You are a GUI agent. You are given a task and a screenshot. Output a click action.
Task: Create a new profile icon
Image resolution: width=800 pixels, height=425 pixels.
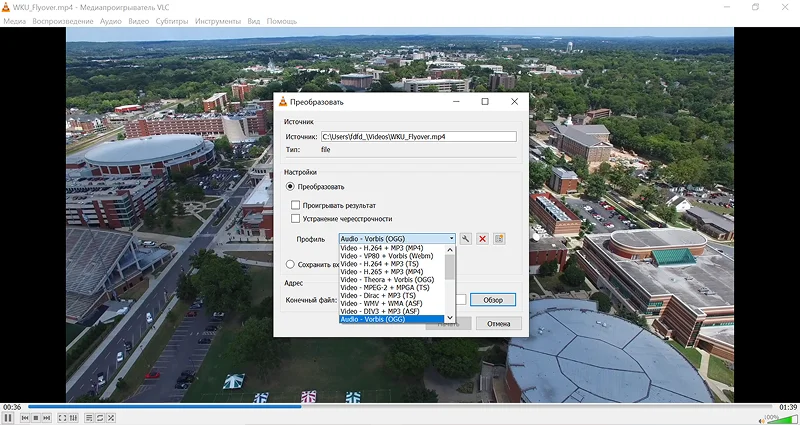click(x=499, y=239)
